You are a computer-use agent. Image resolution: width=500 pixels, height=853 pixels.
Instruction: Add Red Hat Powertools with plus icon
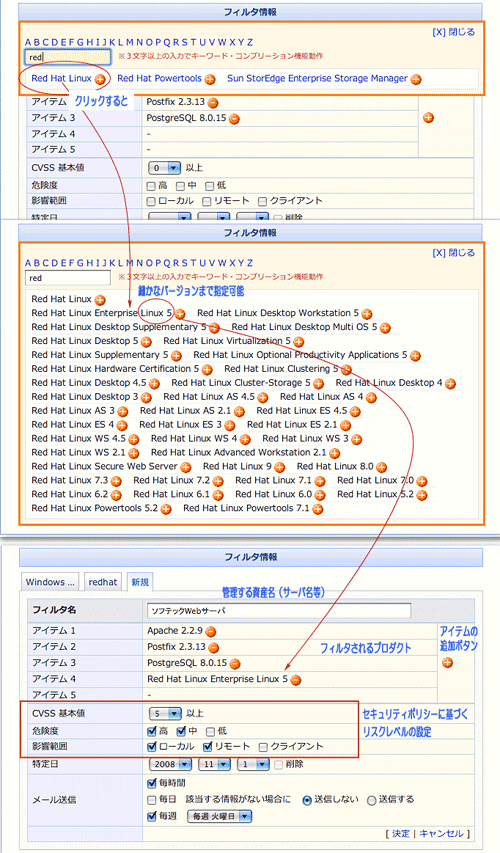coord(209,79)
